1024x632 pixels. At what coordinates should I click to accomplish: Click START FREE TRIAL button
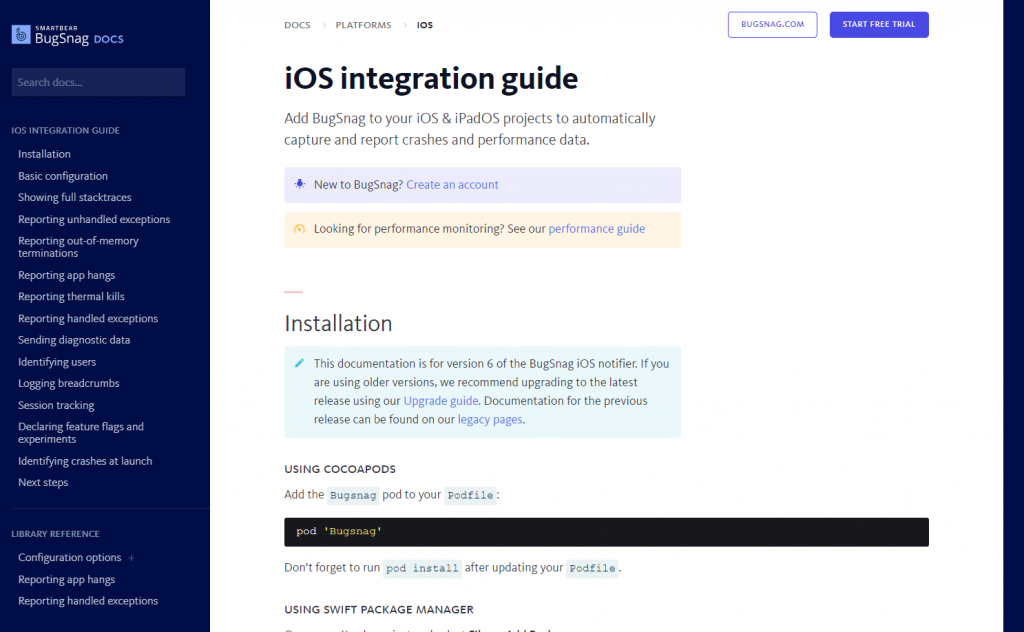(x=879, y=25)
